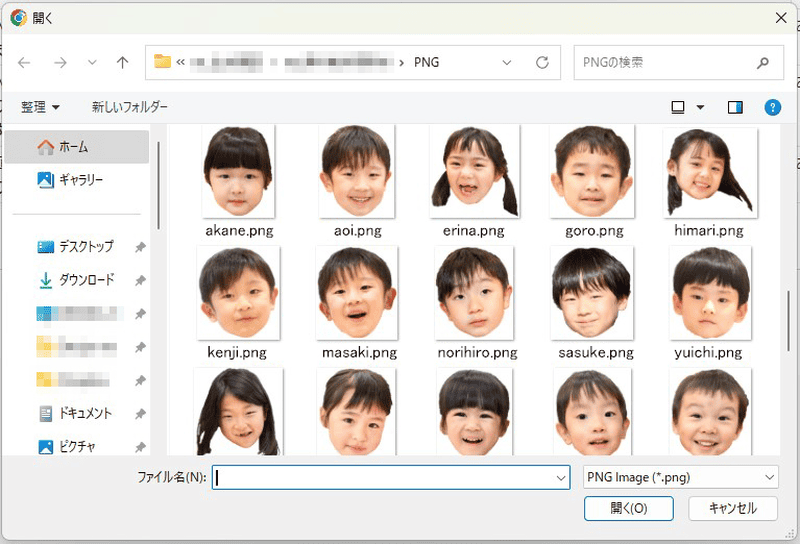Screen dimensions: 800x544
Task: Click the pin icon beside ピクチャ
Action: 140,447
